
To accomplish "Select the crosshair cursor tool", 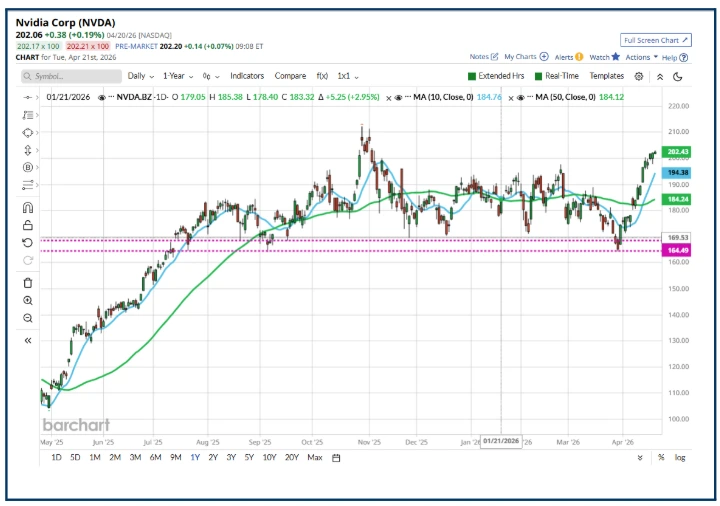I will pos(28,97).
